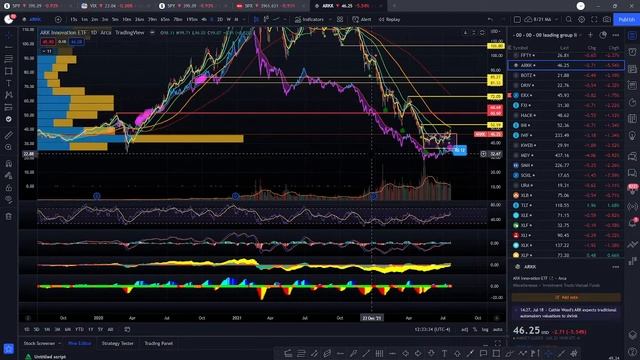Screen dimensions: 640x360
Task: Open the Indicators menu
Action: tap(309, 19)
